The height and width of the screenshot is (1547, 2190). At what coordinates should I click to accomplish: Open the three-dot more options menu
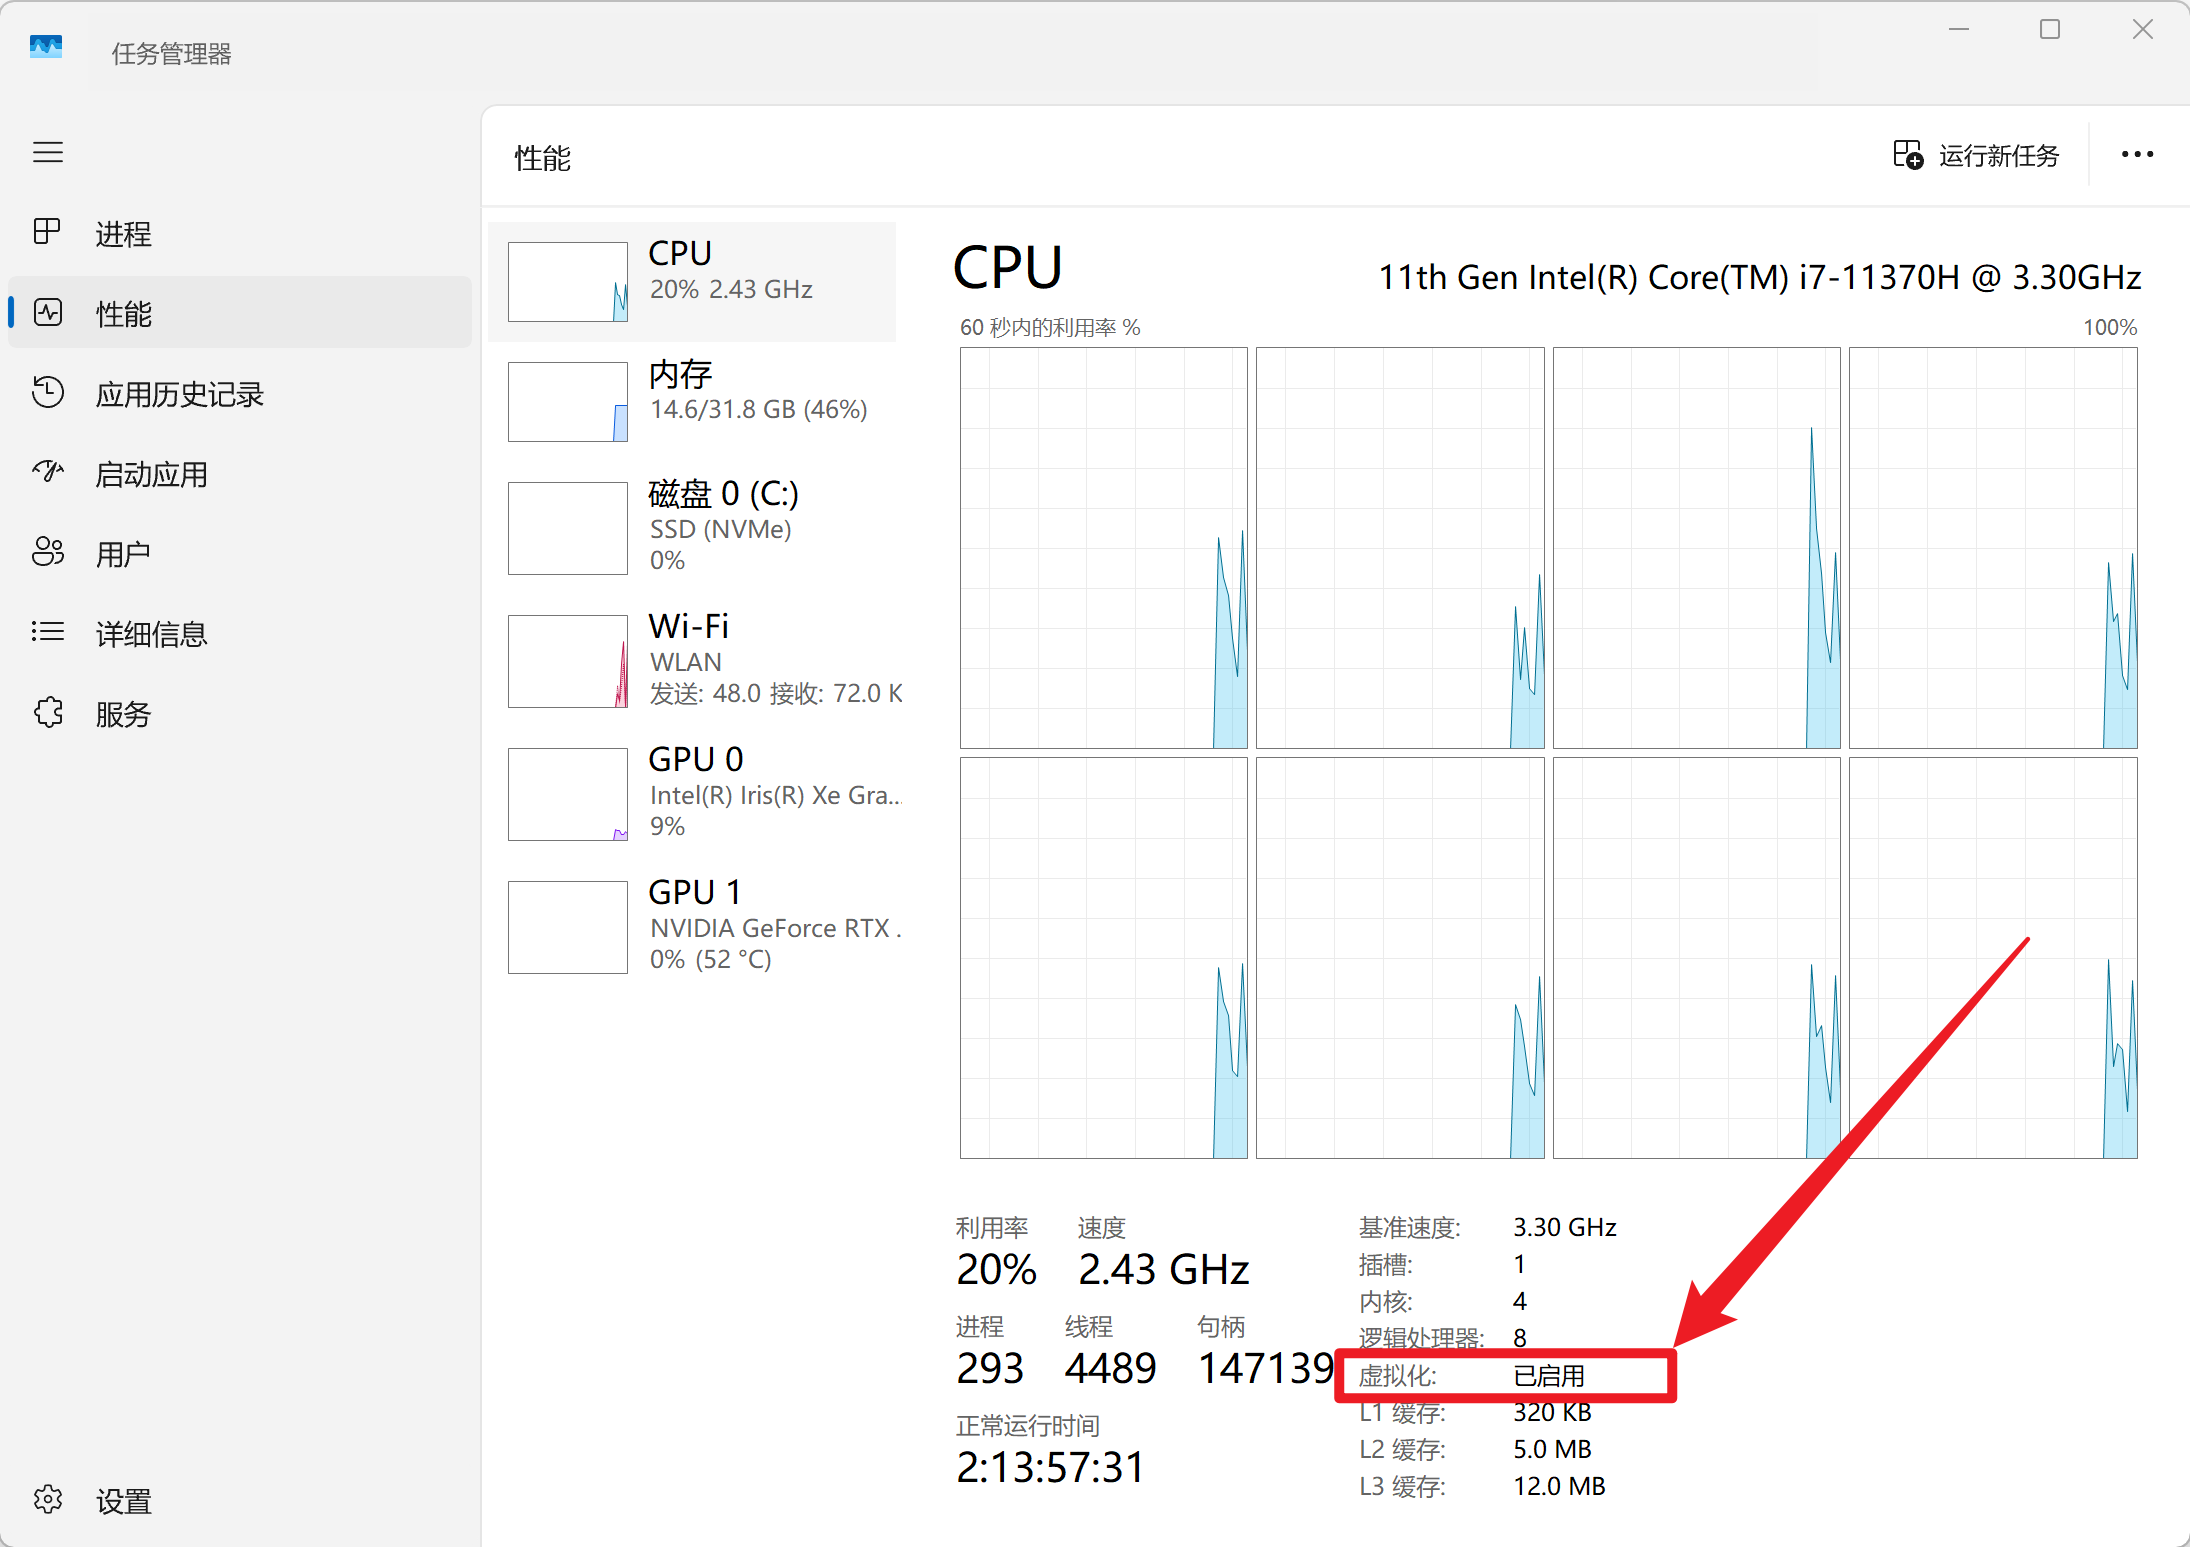[2137, 155]
